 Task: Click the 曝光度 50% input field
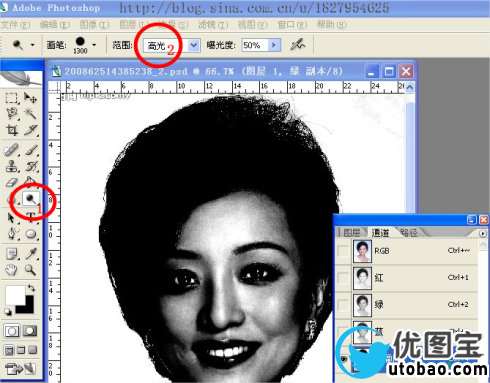pyautogui.click(x=255, y=45)
